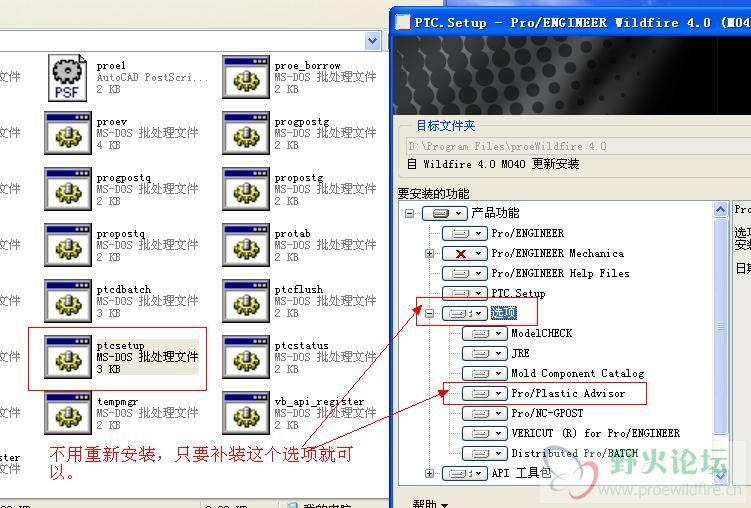Select the 产品功能 root label

(x=495, y=213)
